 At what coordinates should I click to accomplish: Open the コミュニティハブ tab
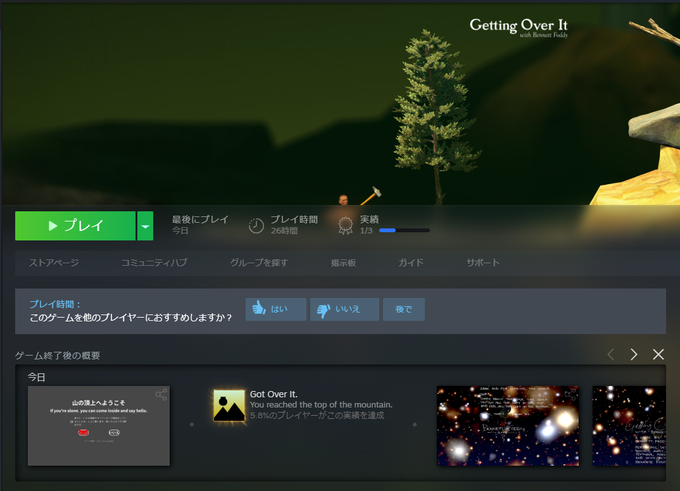click(x=154, y=262)
